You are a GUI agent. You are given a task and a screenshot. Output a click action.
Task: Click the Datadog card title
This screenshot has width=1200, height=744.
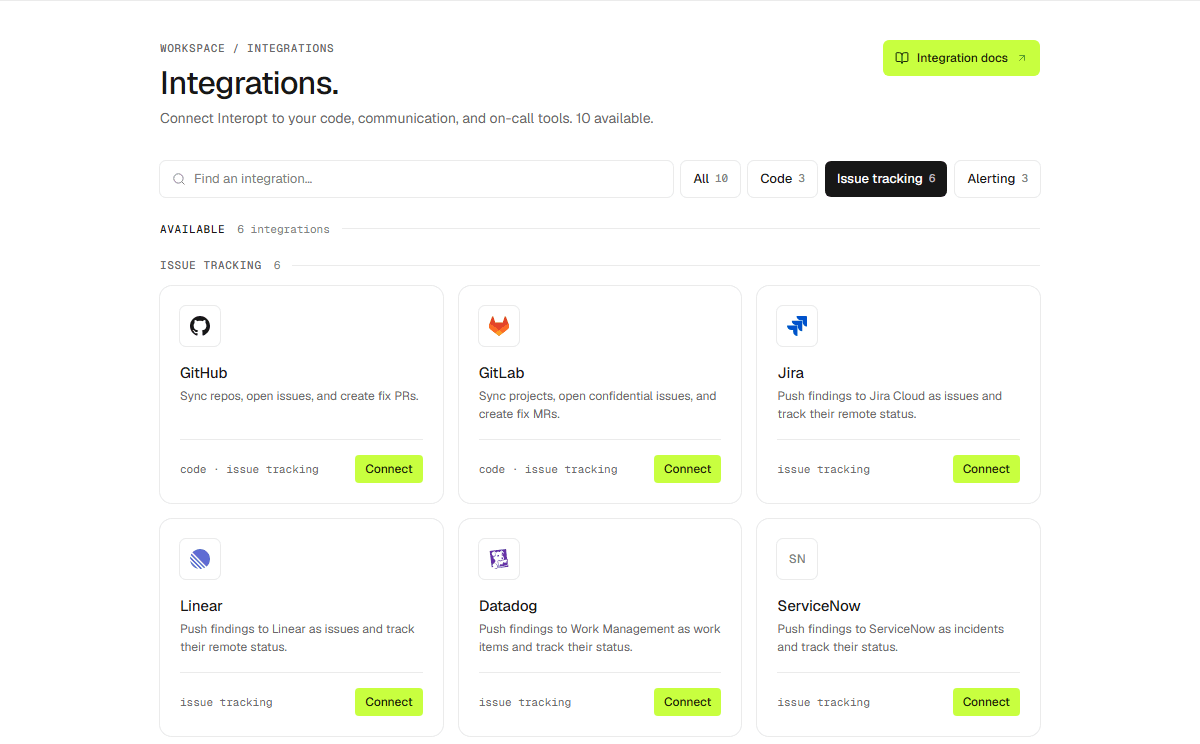[508, 606]
